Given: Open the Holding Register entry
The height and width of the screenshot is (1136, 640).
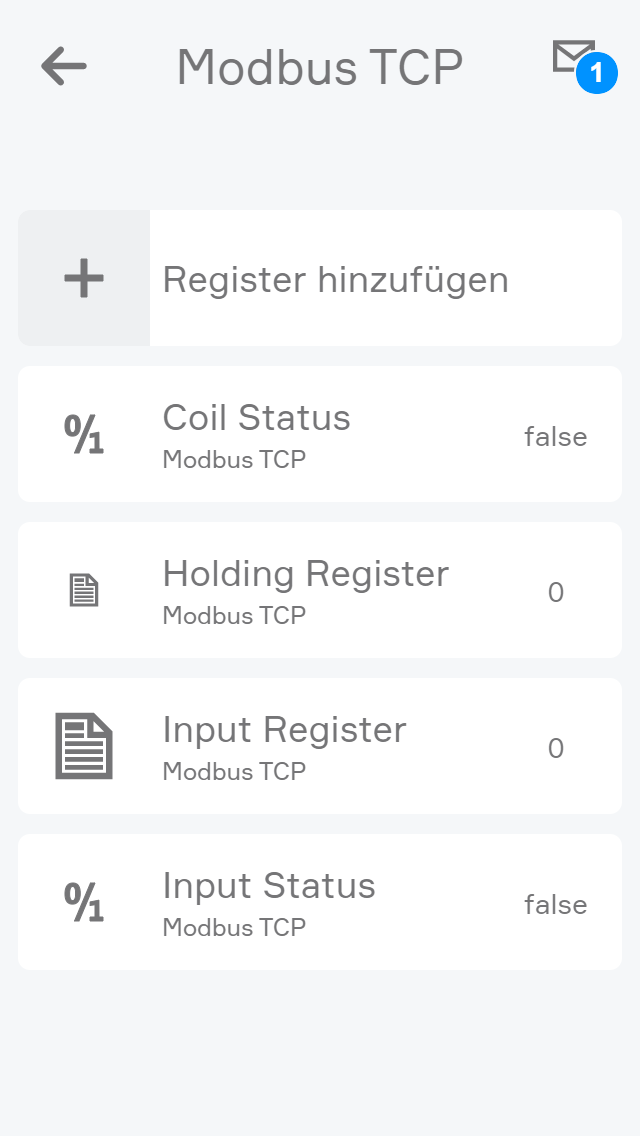Looking at the screenshot, I should pos(306,574).
